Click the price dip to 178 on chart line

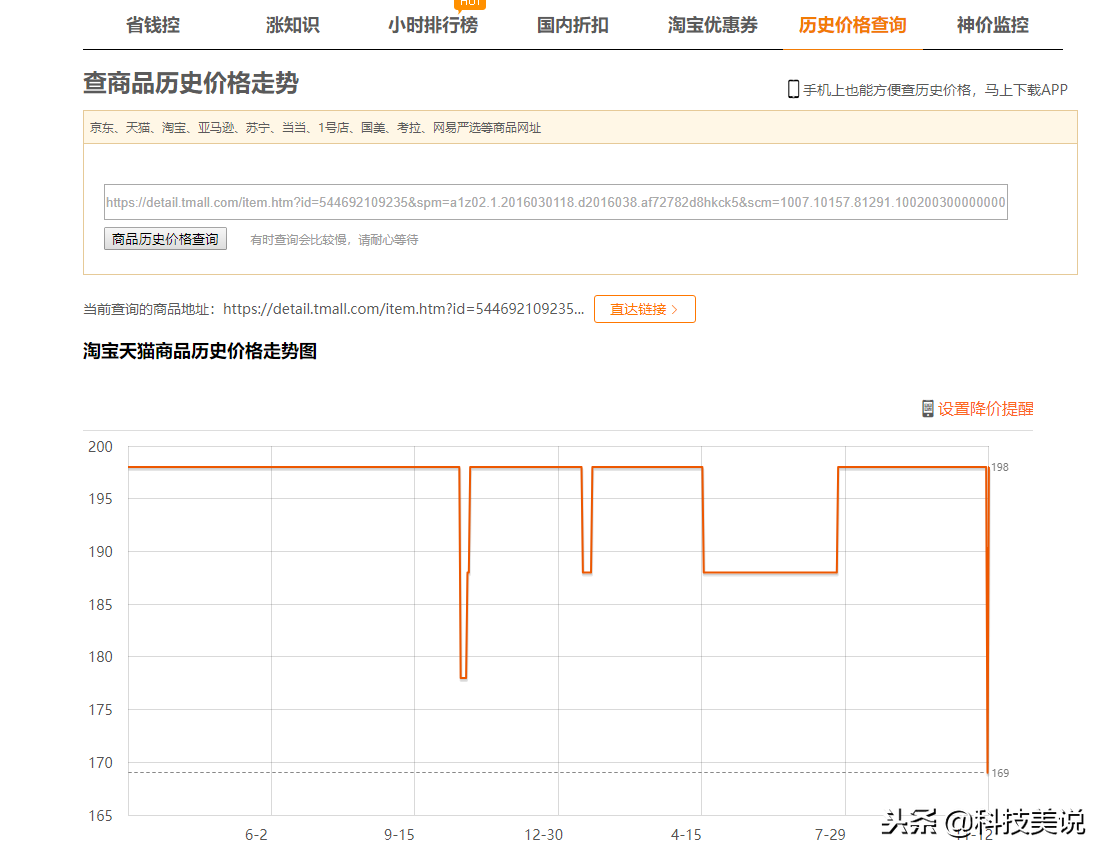pos(463,677)
